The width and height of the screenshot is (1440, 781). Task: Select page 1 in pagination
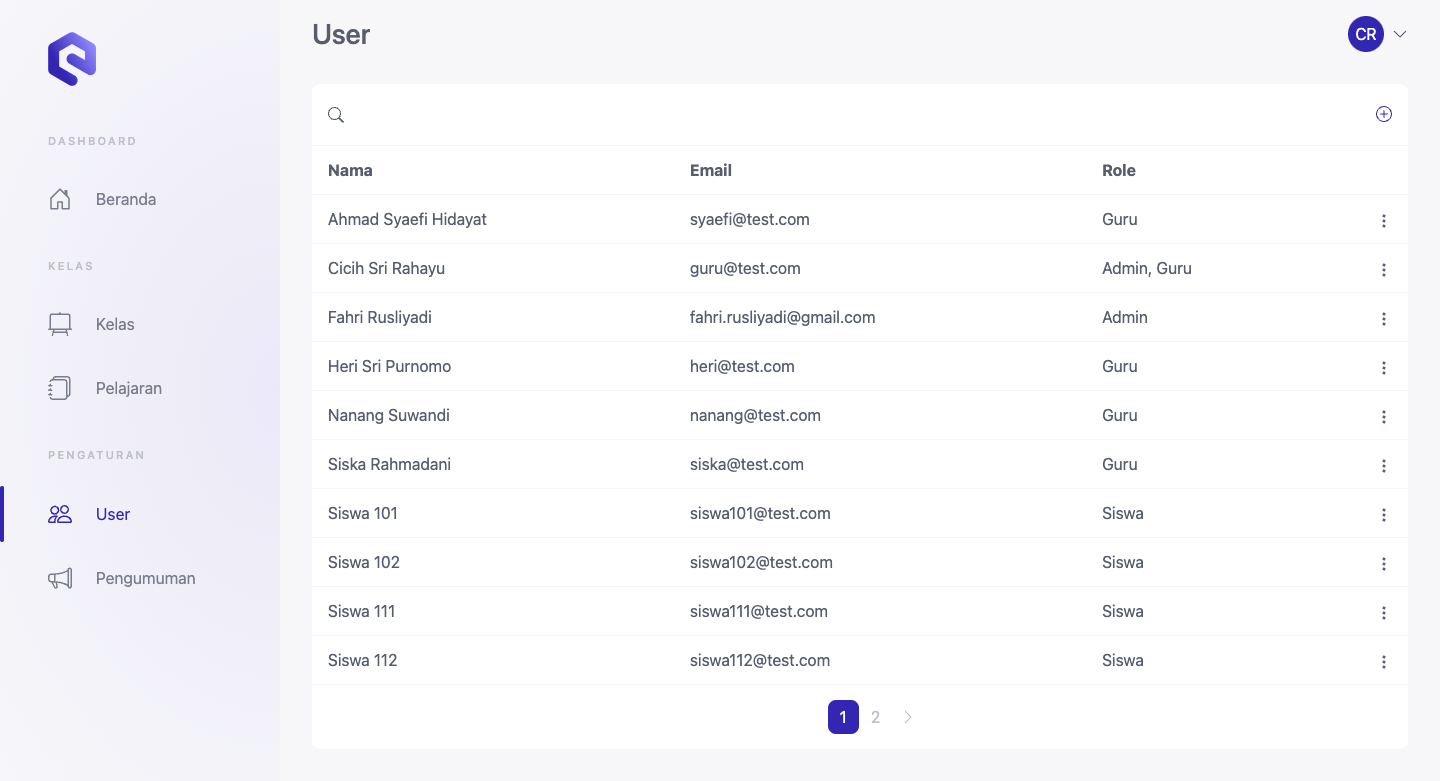coord(843,717)
